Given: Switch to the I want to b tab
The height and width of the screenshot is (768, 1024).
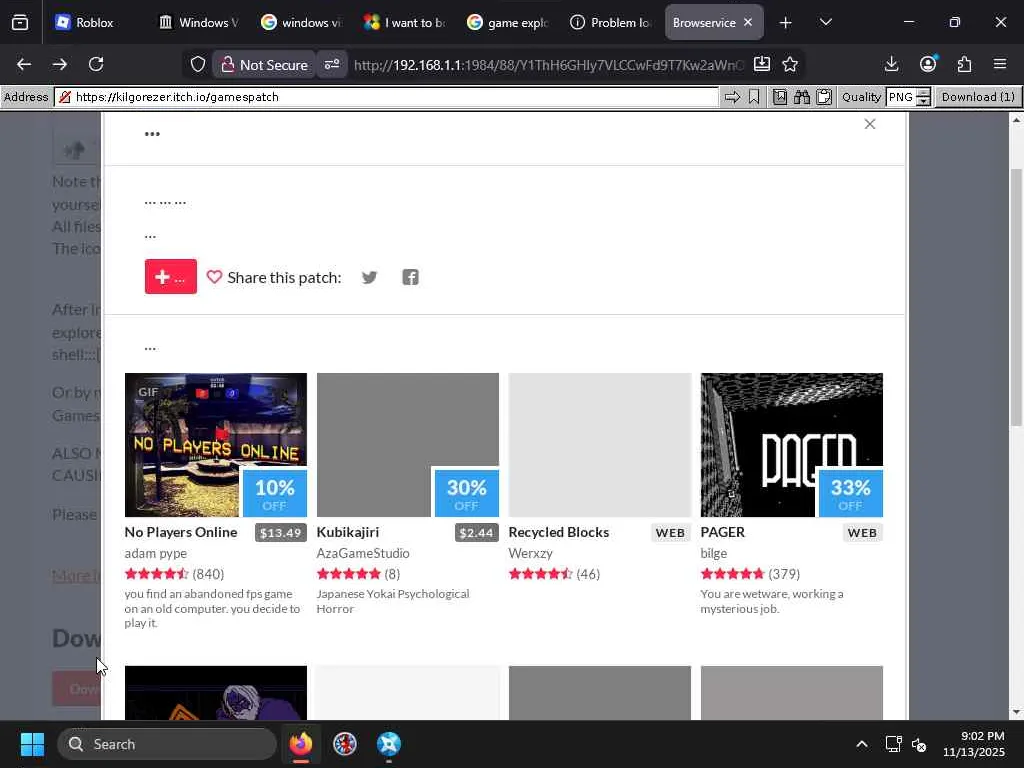Looking at the screenshot, I should click(406, 22).
